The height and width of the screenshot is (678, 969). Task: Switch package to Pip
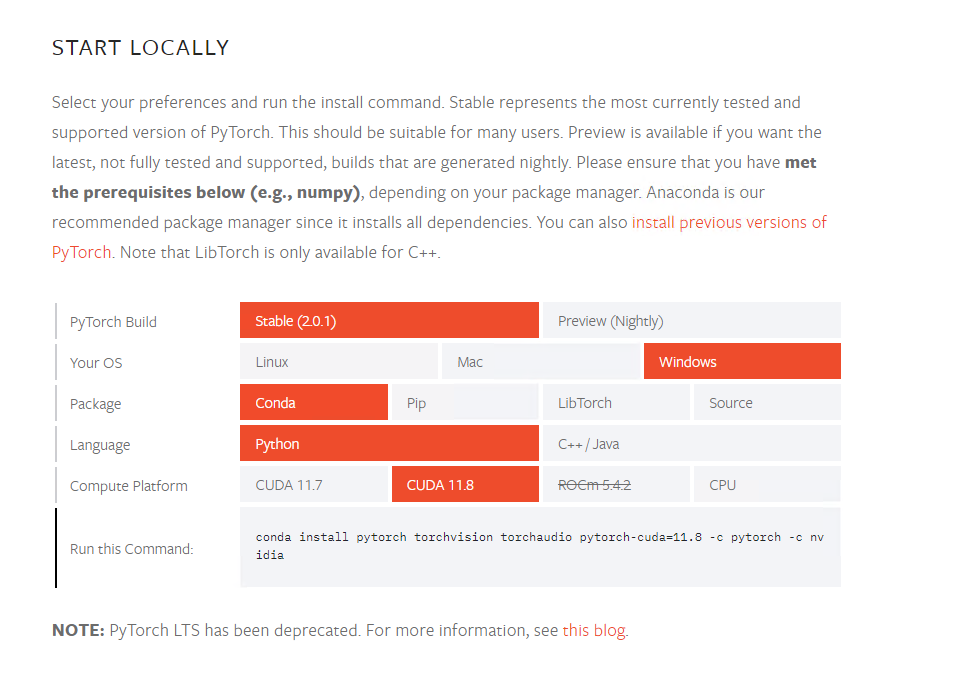point(465,402)
